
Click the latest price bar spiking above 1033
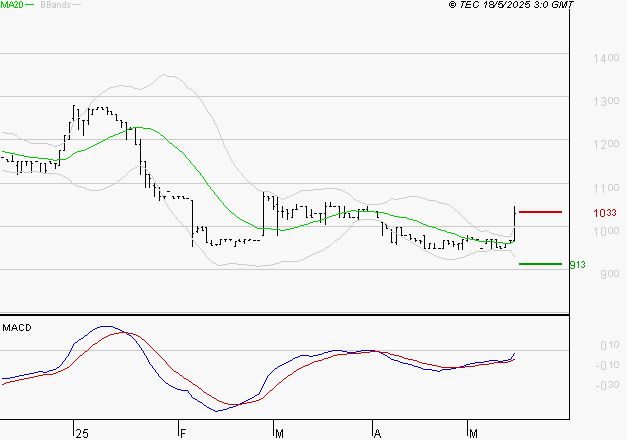click(515, 222)
